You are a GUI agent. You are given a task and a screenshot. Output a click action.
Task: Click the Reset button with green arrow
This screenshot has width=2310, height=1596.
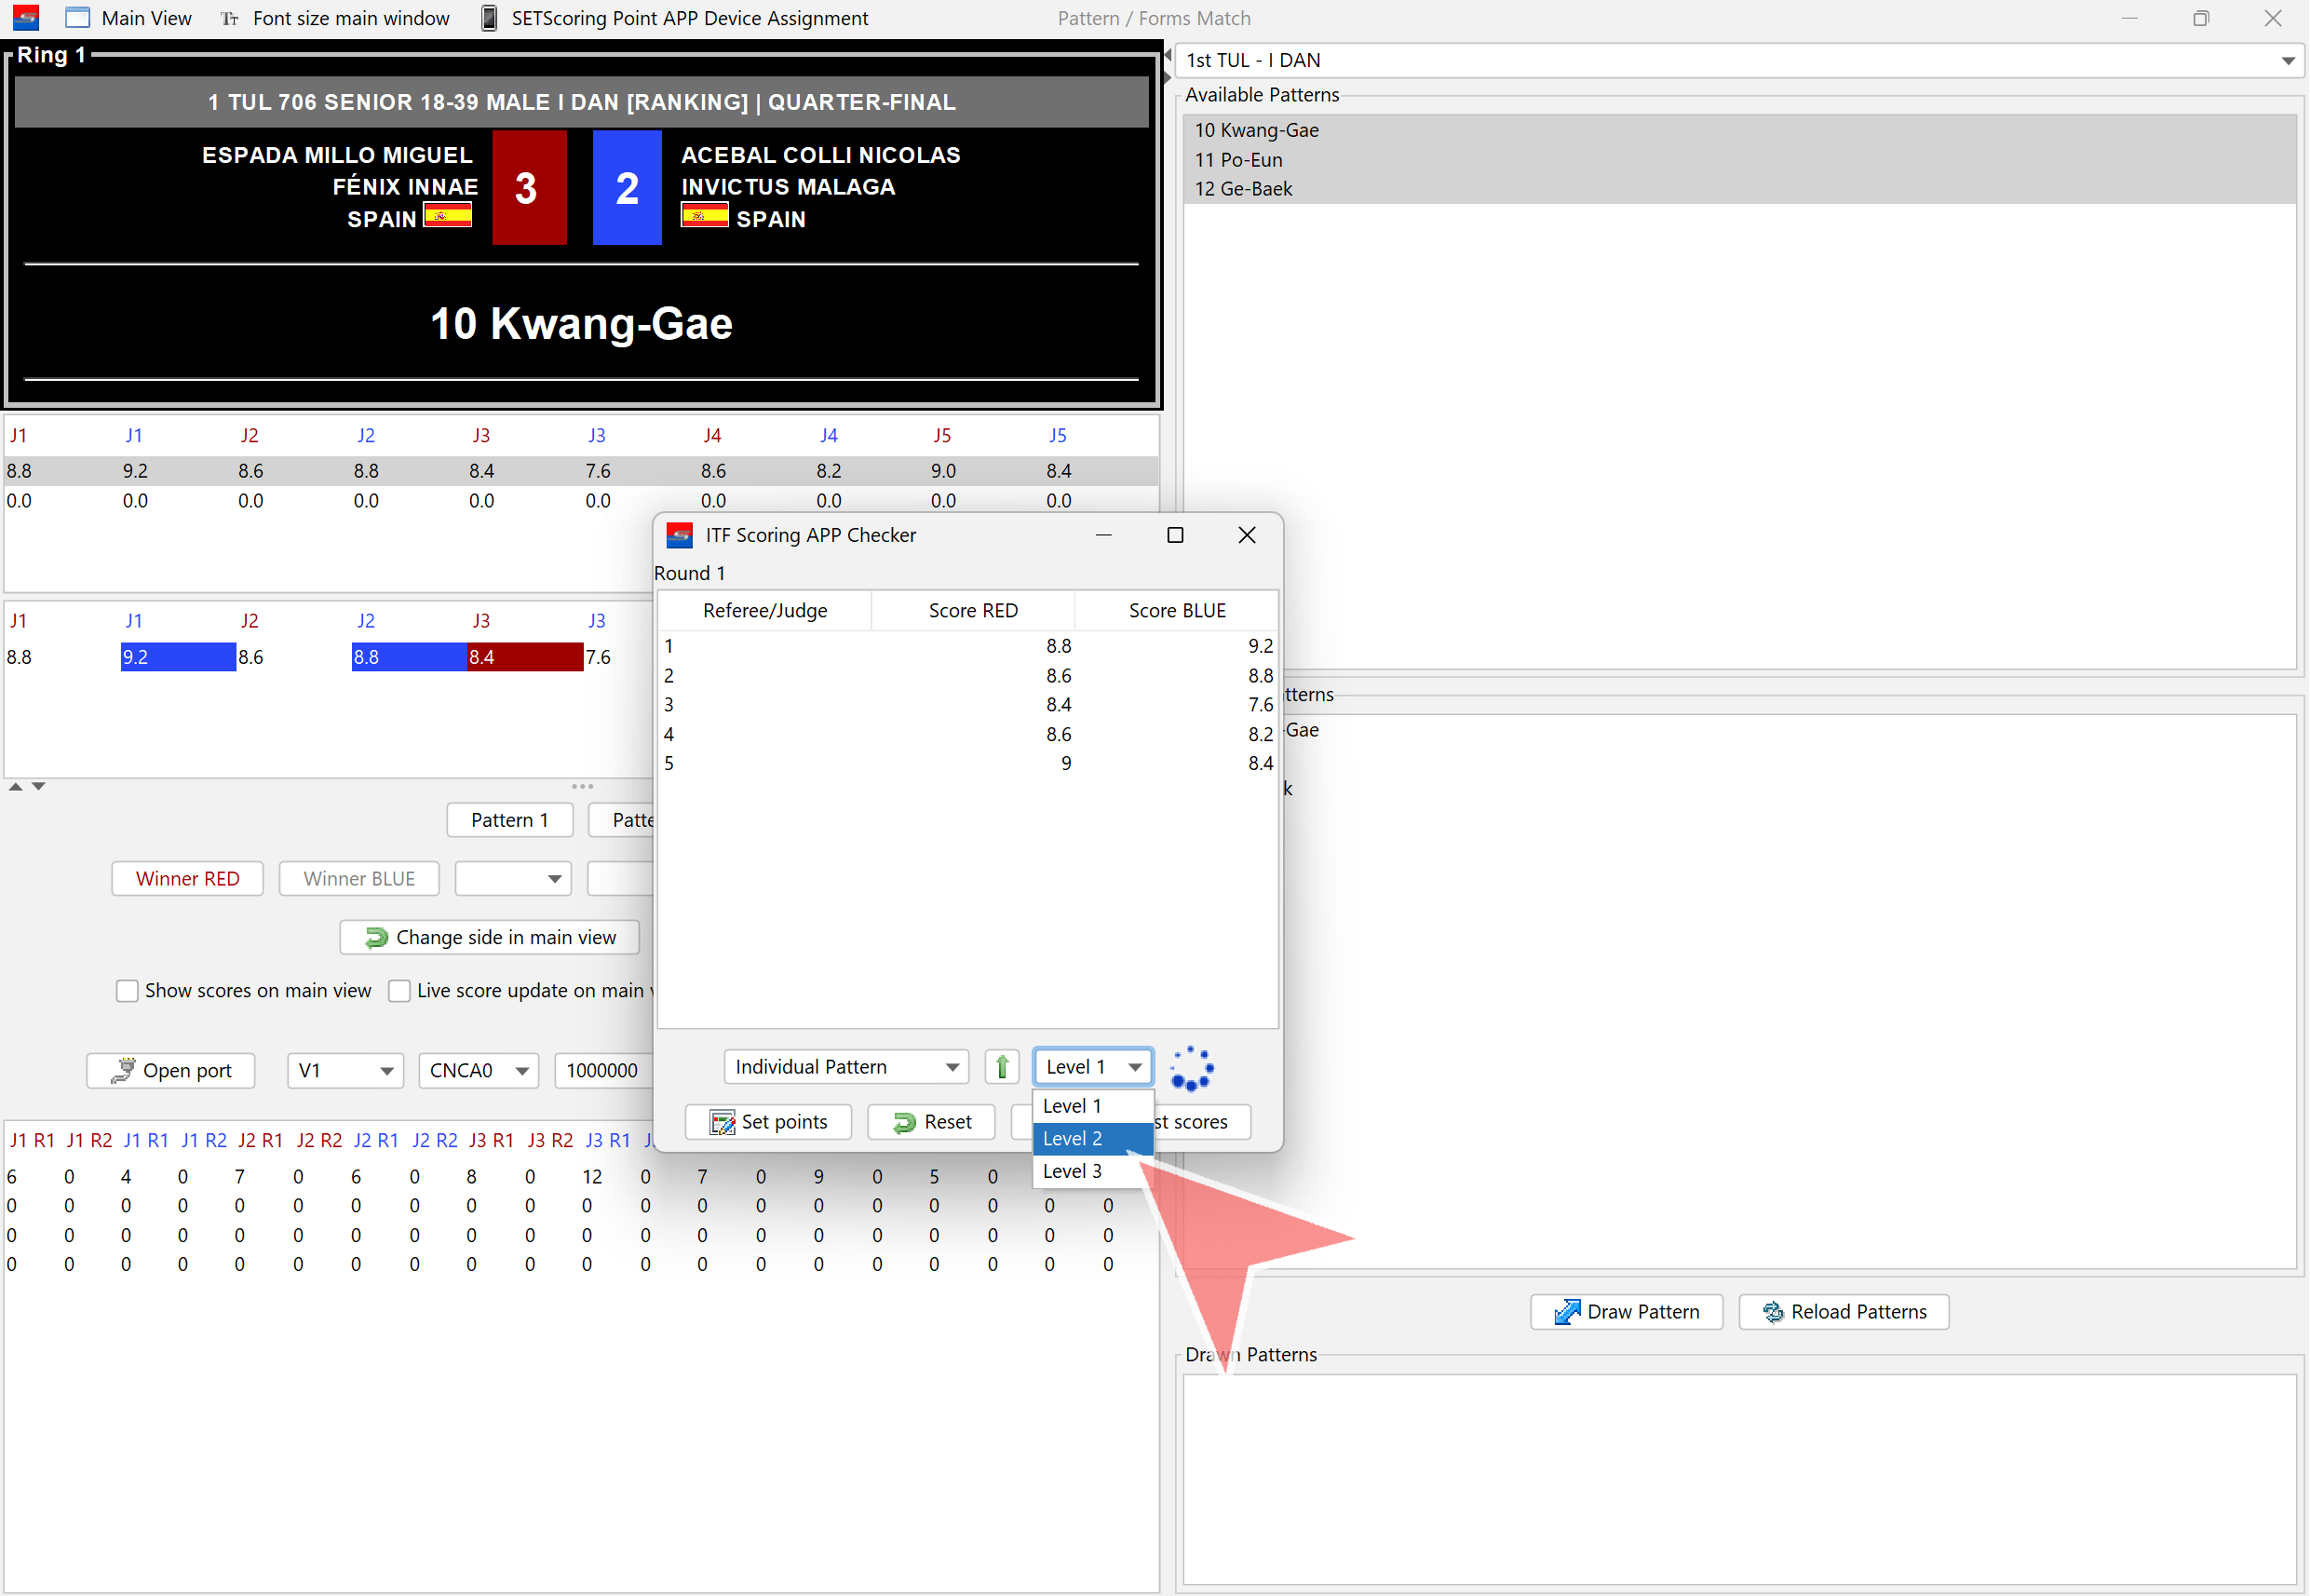click(931, 1122)
